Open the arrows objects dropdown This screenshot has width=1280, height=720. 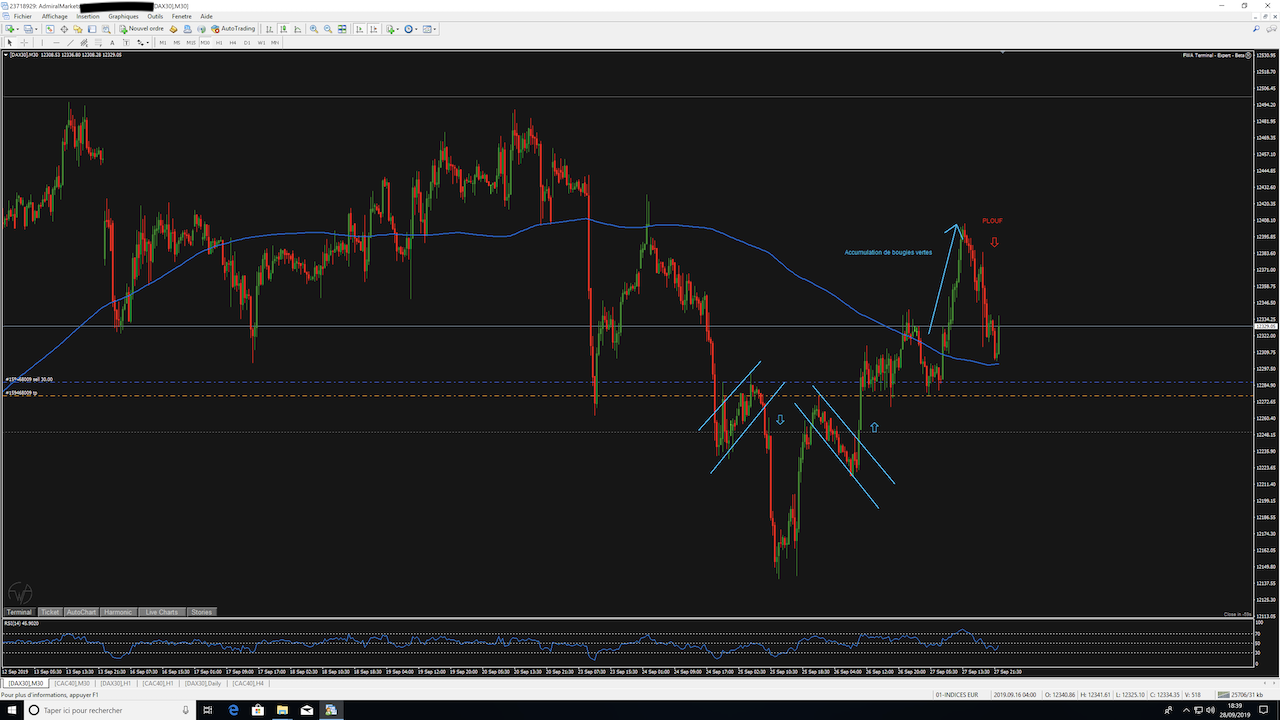(x=143, y=43)
